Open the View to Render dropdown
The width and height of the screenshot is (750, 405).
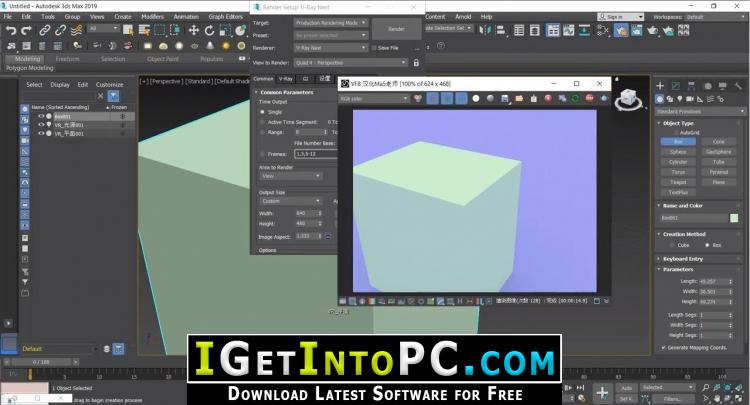[x=351, y=63]
